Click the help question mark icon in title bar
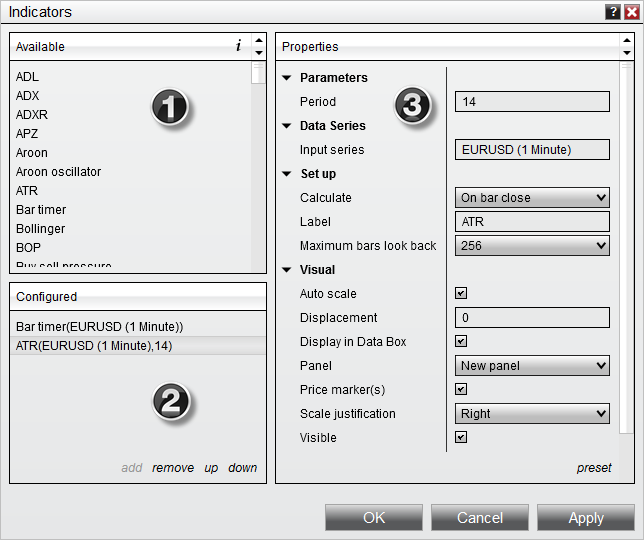 [612, 12]
